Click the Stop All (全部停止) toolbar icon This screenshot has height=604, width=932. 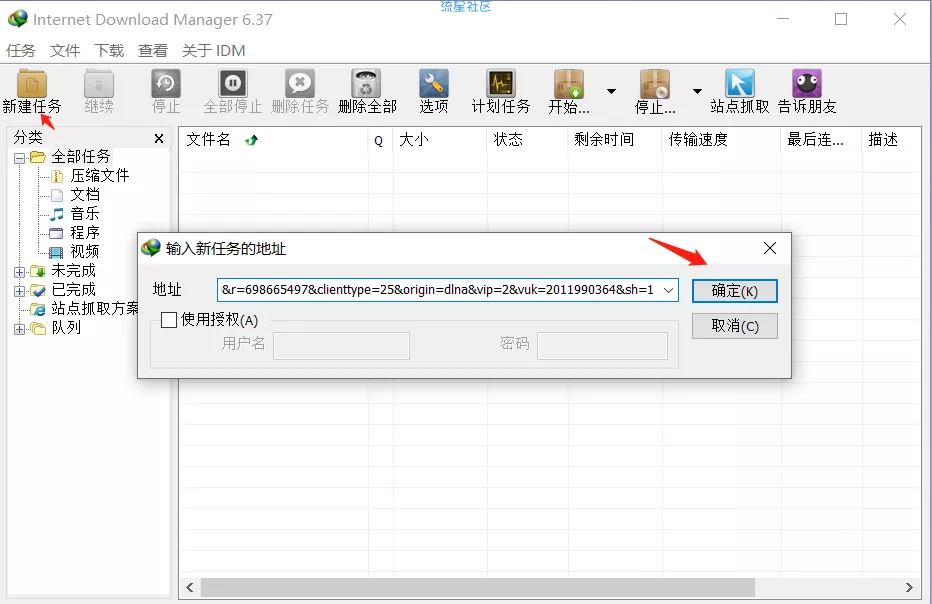coord(232,84)
